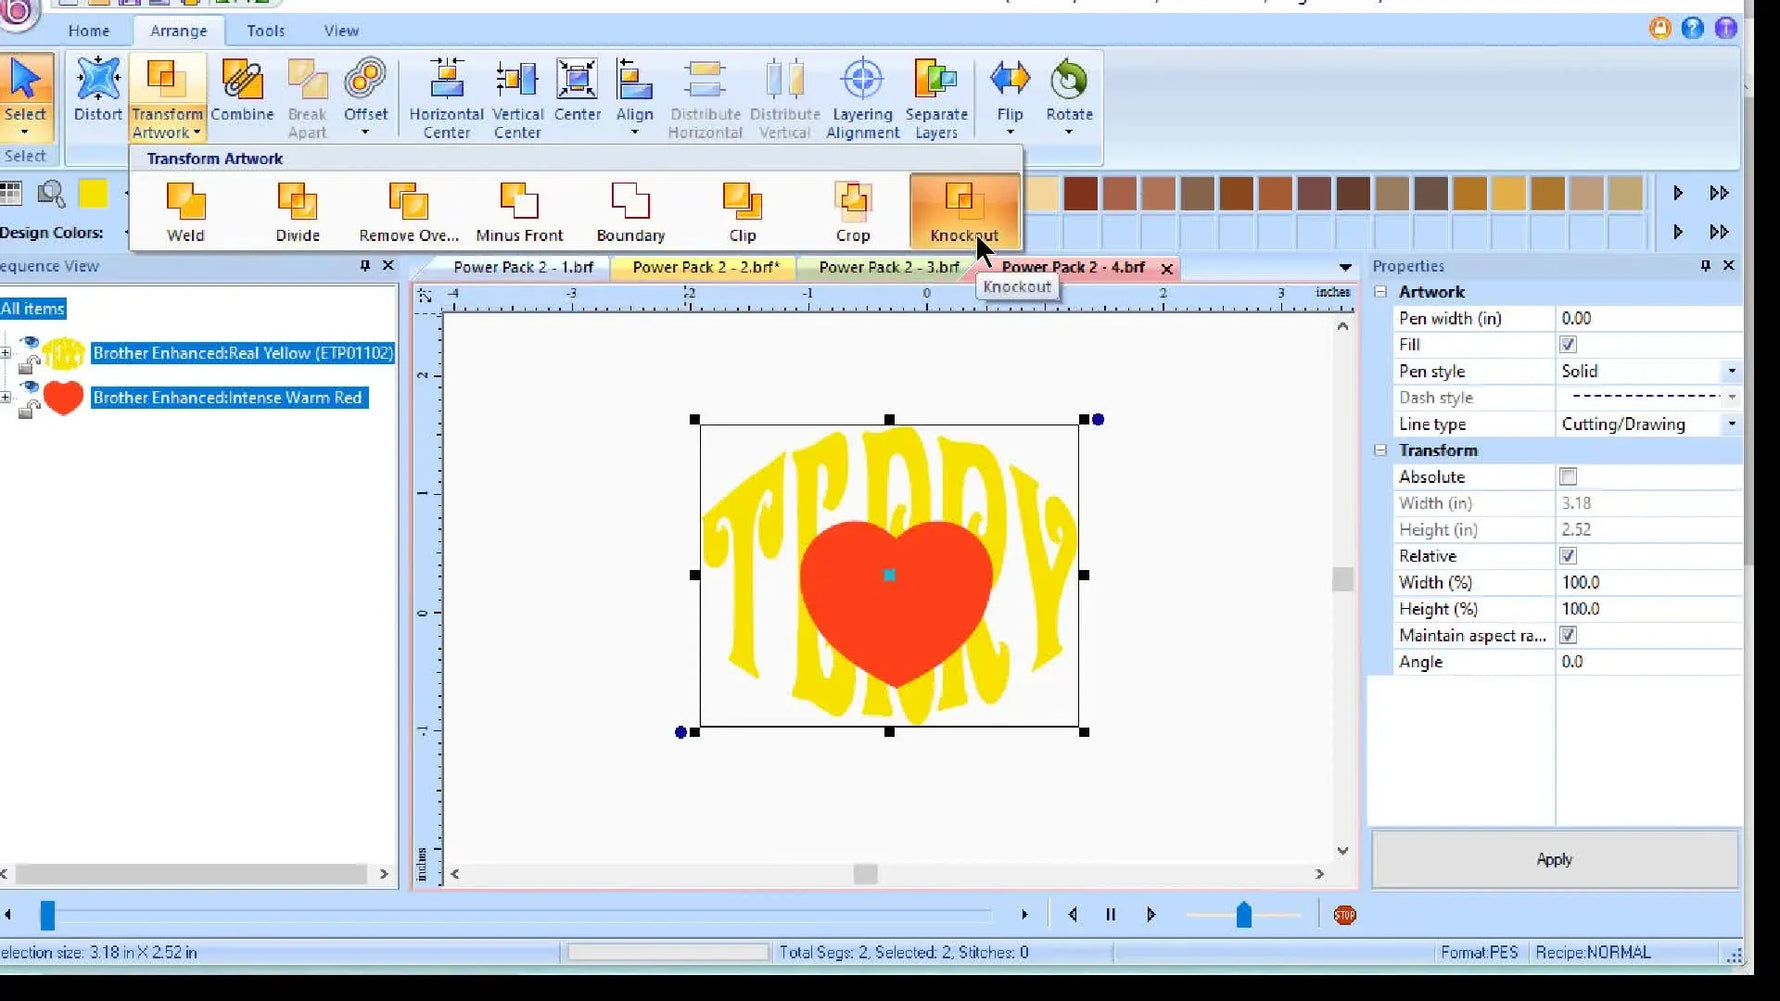Apply Horizontal Center alignment
The width and height of the screenshot is (1780, 1001).
(x=446, y=98)
